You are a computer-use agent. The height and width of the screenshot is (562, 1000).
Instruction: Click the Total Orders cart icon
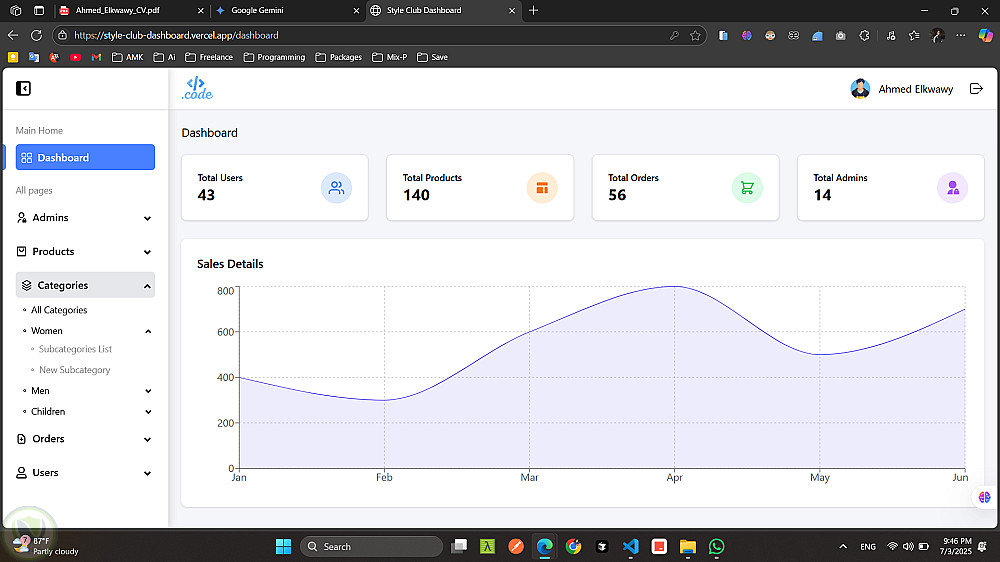click(747, 188)
